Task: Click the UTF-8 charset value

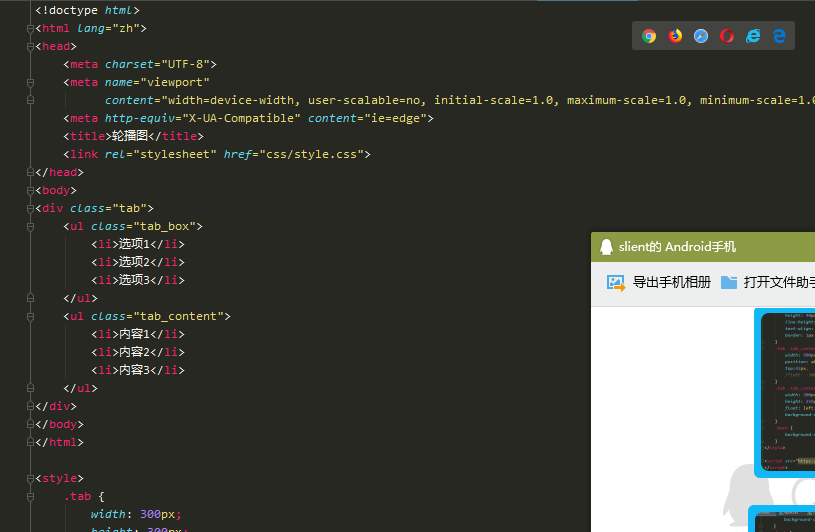Action: [185, 64]
